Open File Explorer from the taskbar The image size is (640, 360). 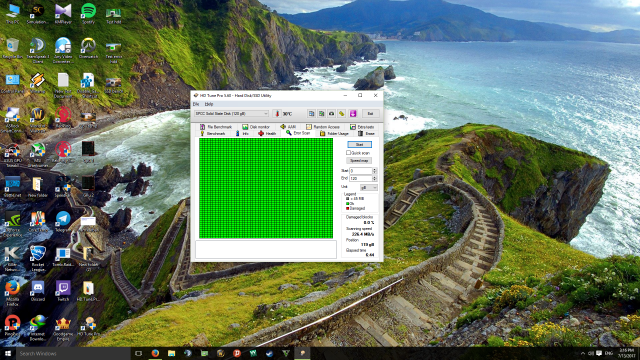click(171, 353)
